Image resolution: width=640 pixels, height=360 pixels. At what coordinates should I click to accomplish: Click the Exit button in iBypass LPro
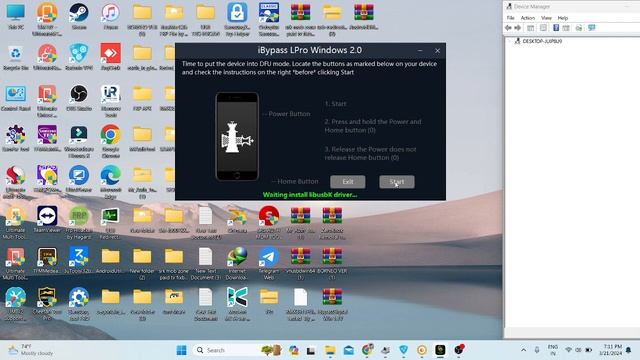click(348, 182)
